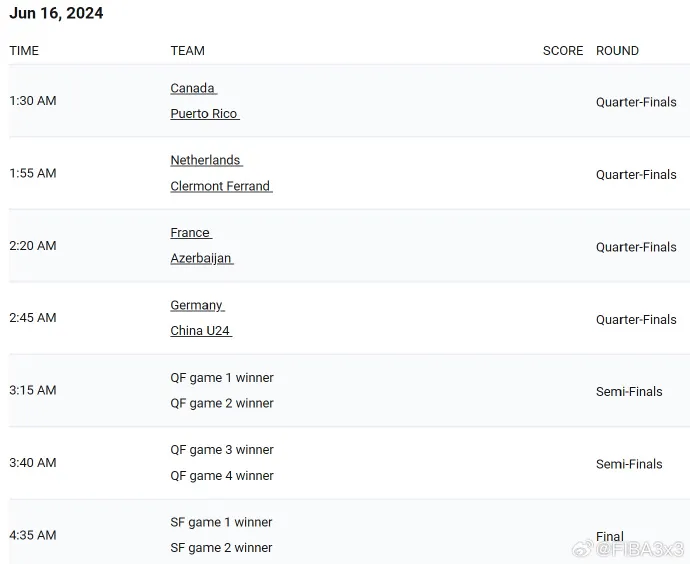Select the 3:15 AM semi-final row time
This screenshot has width=690, height=564.
[x=33, y=390]
